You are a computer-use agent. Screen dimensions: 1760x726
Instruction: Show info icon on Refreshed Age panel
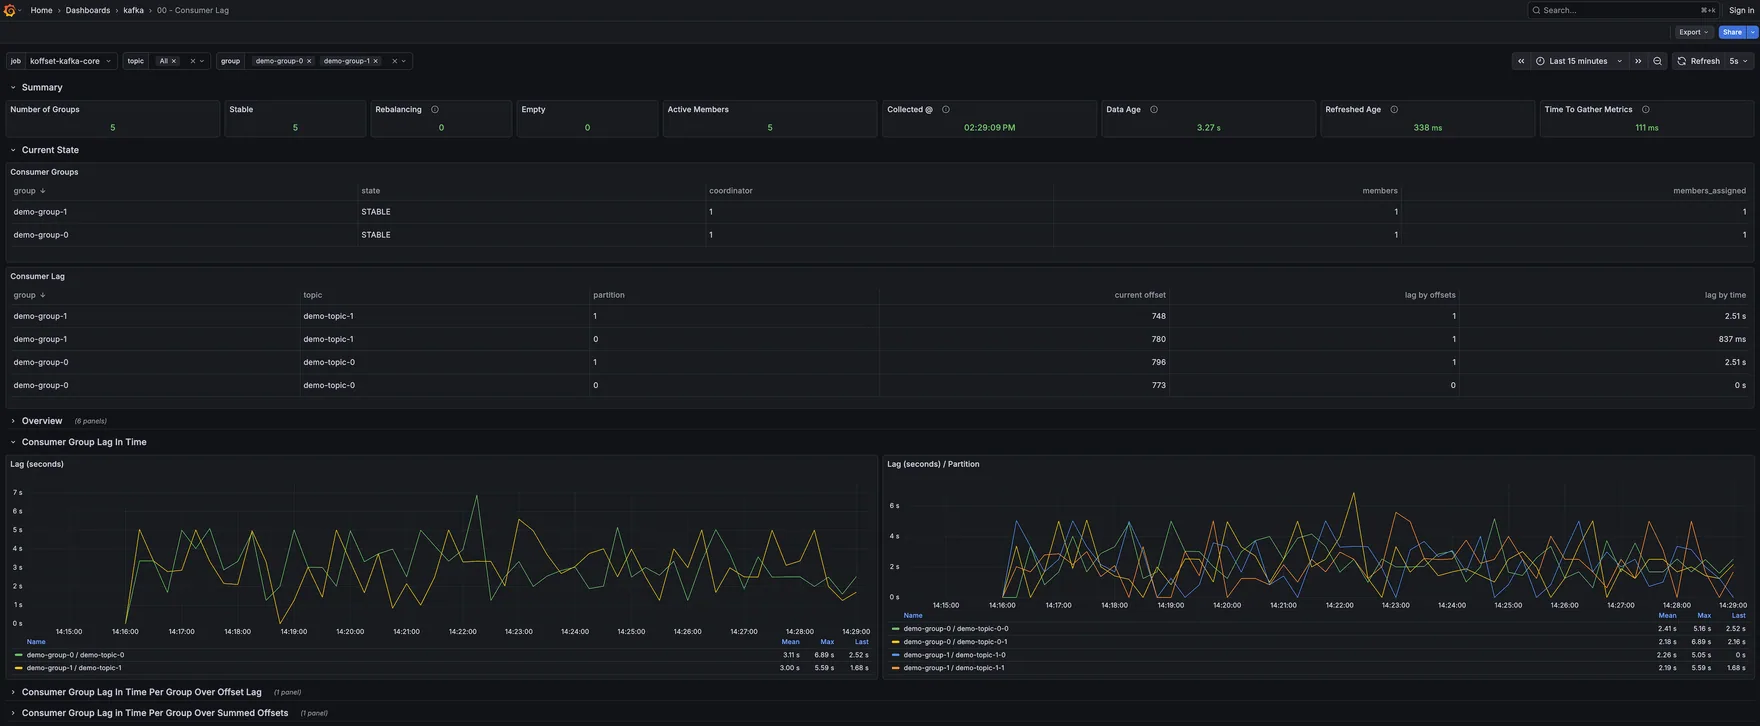tap(1394, 109)
